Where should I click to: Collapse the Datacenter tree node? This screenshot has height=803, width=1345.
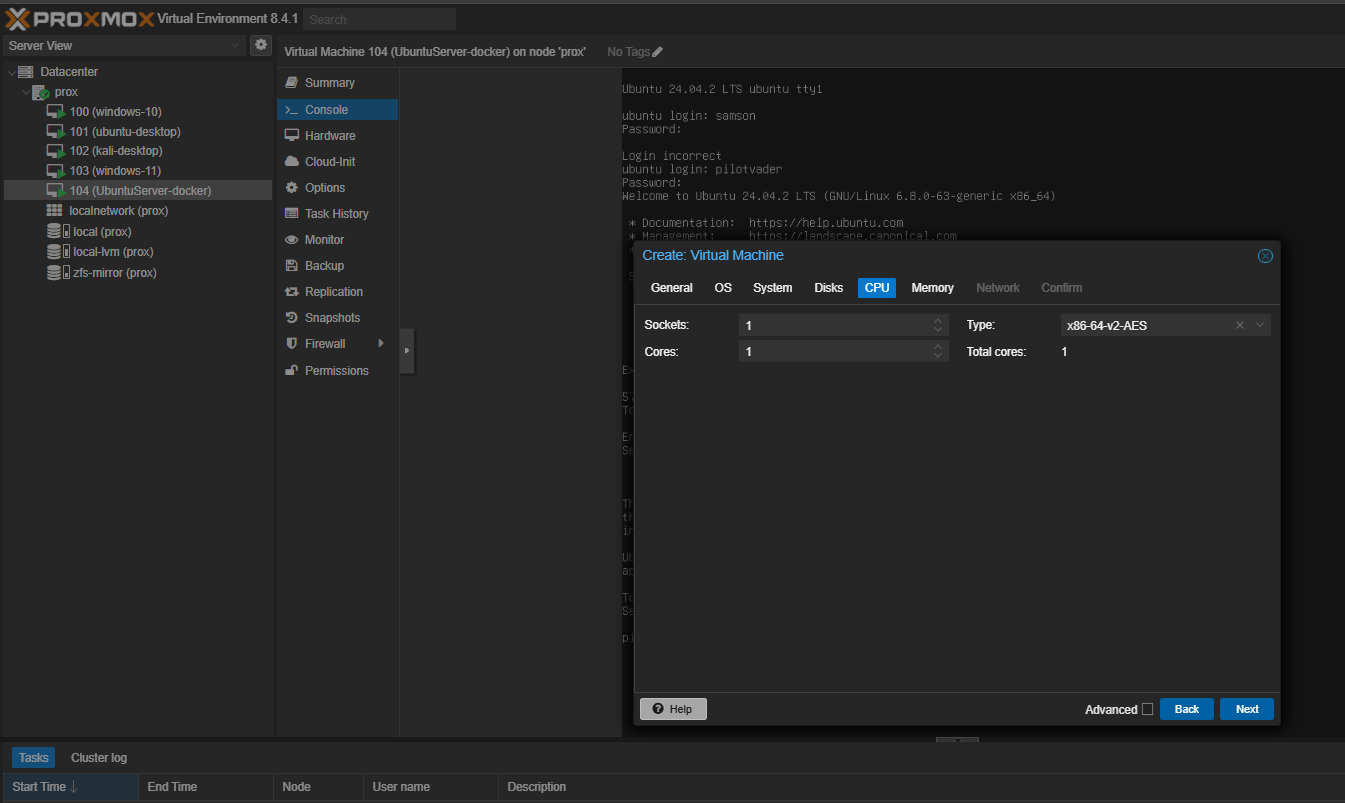pos(11,72)
